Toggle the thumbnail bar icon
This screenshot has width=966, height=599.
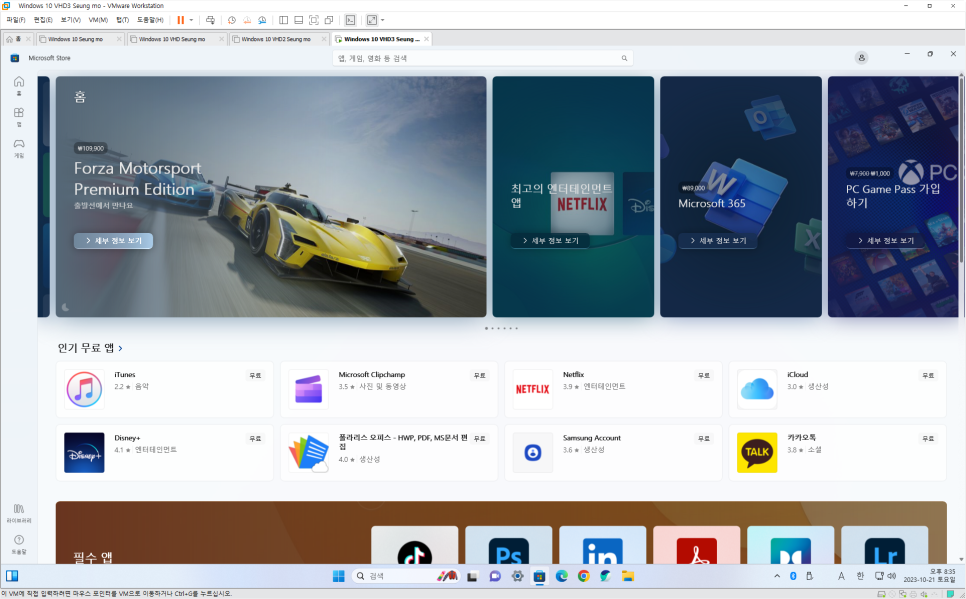click(x=299, y=20)
